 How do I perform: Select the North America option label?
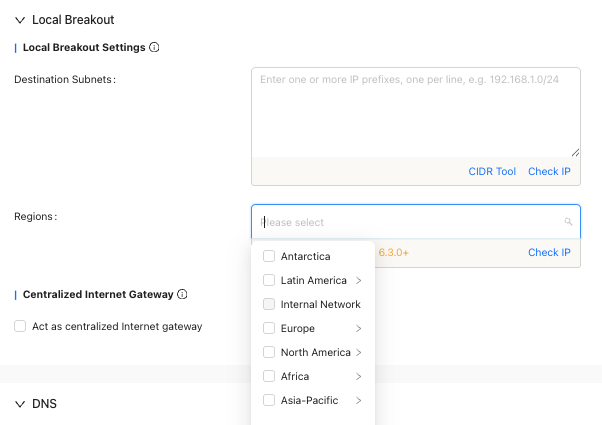point(316,352)
